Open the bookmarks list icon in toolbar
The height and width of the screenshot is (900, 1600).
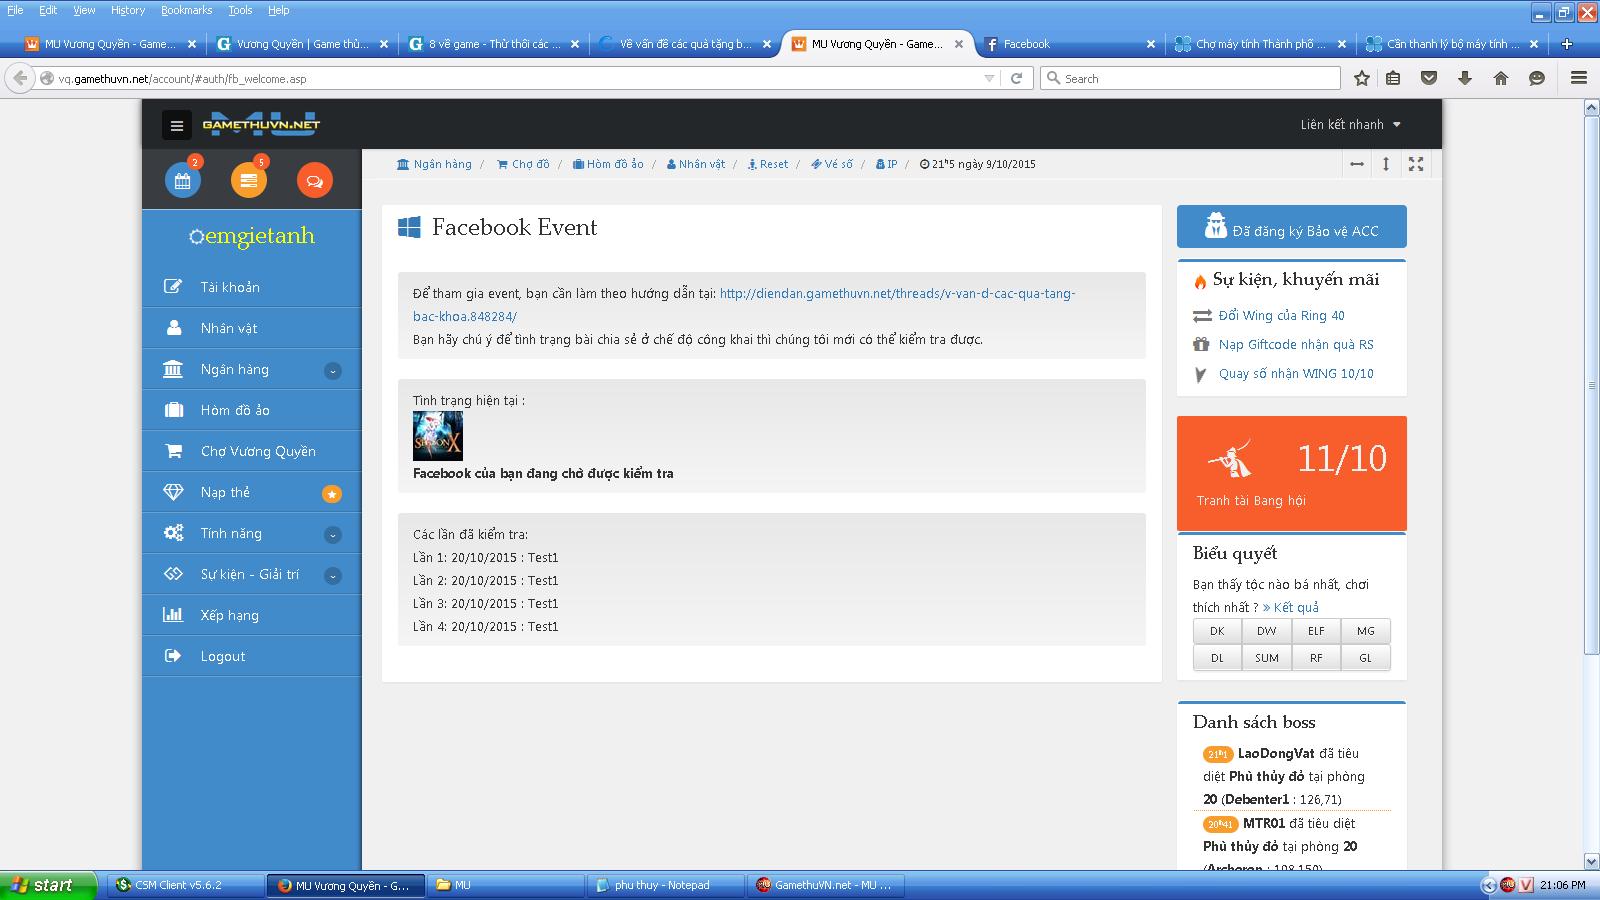point(1393,78)
